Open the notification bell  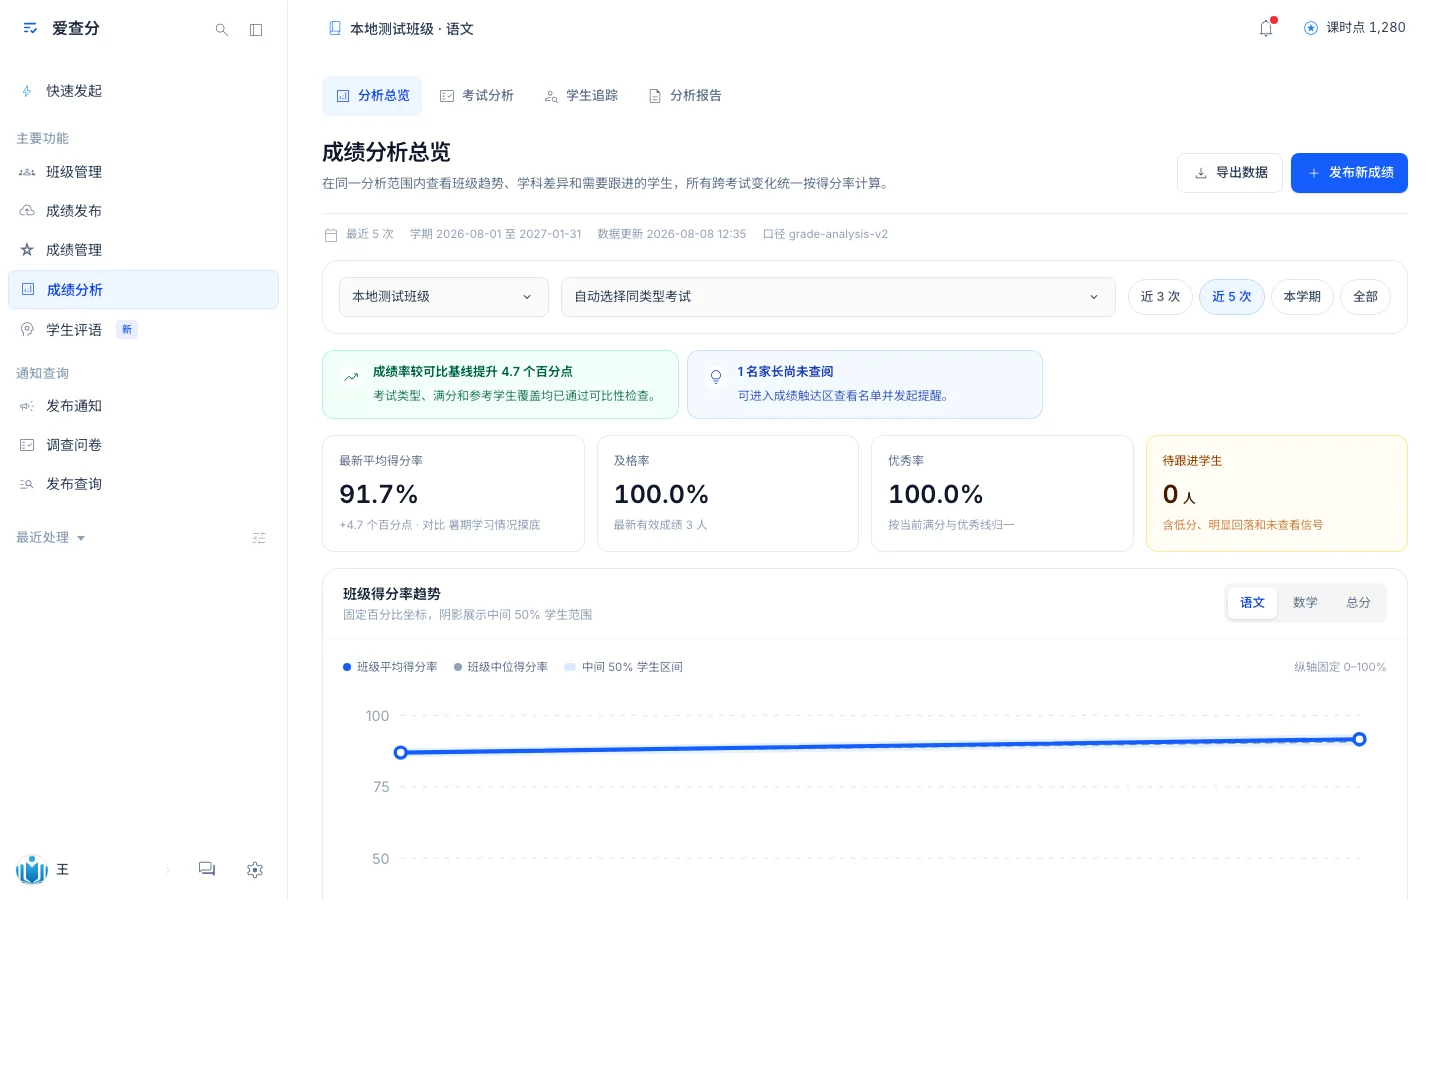coord(1266,28)
